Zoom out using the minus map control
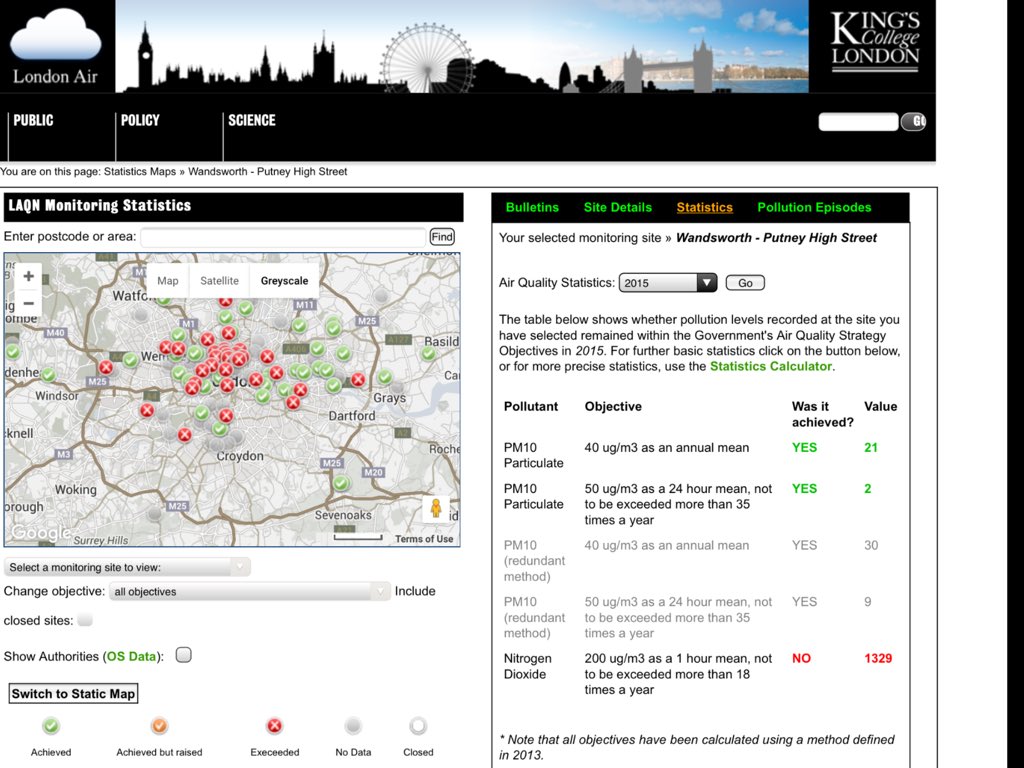 (28, 303)
